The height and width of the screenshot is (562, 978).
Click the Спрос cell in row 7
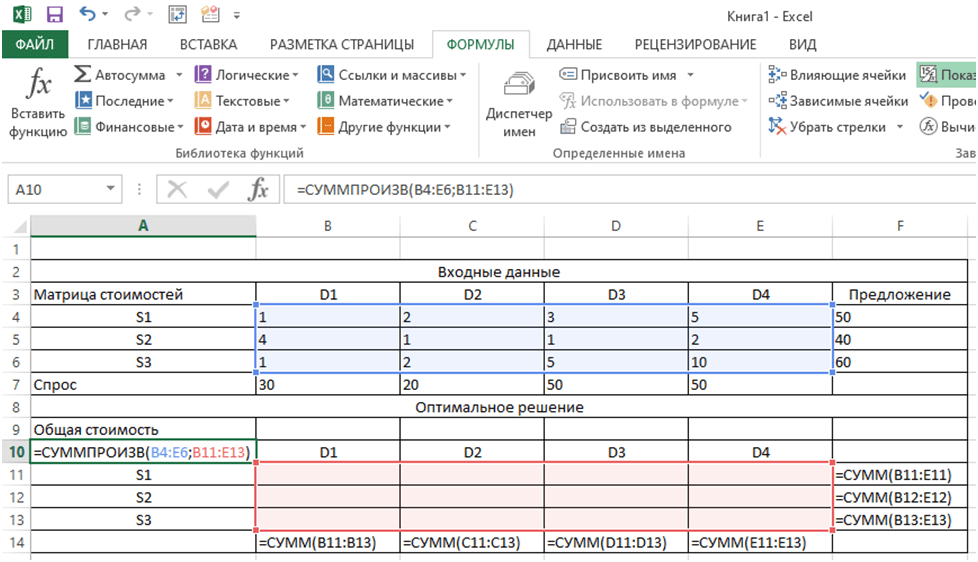pyautogui.click(x=143, y=385)
